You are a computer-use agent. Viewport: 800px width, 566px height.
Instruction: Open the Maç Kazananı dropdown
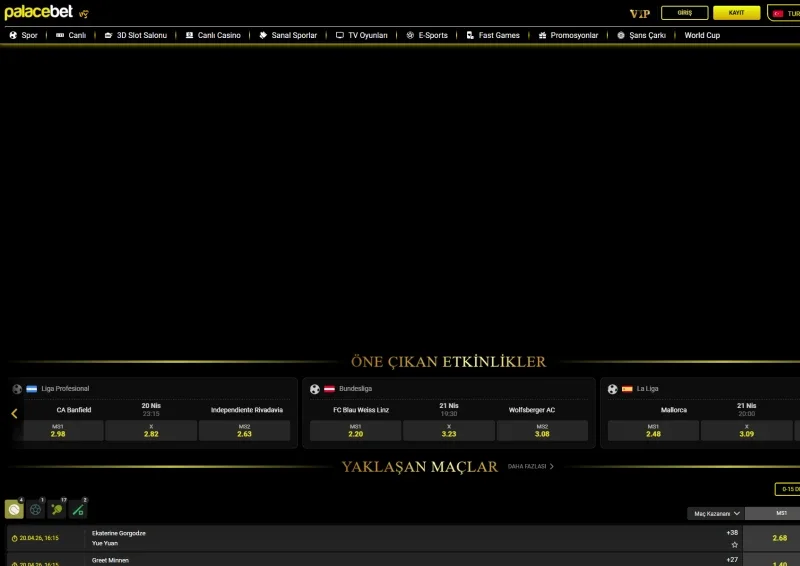[x=716, y=513]
